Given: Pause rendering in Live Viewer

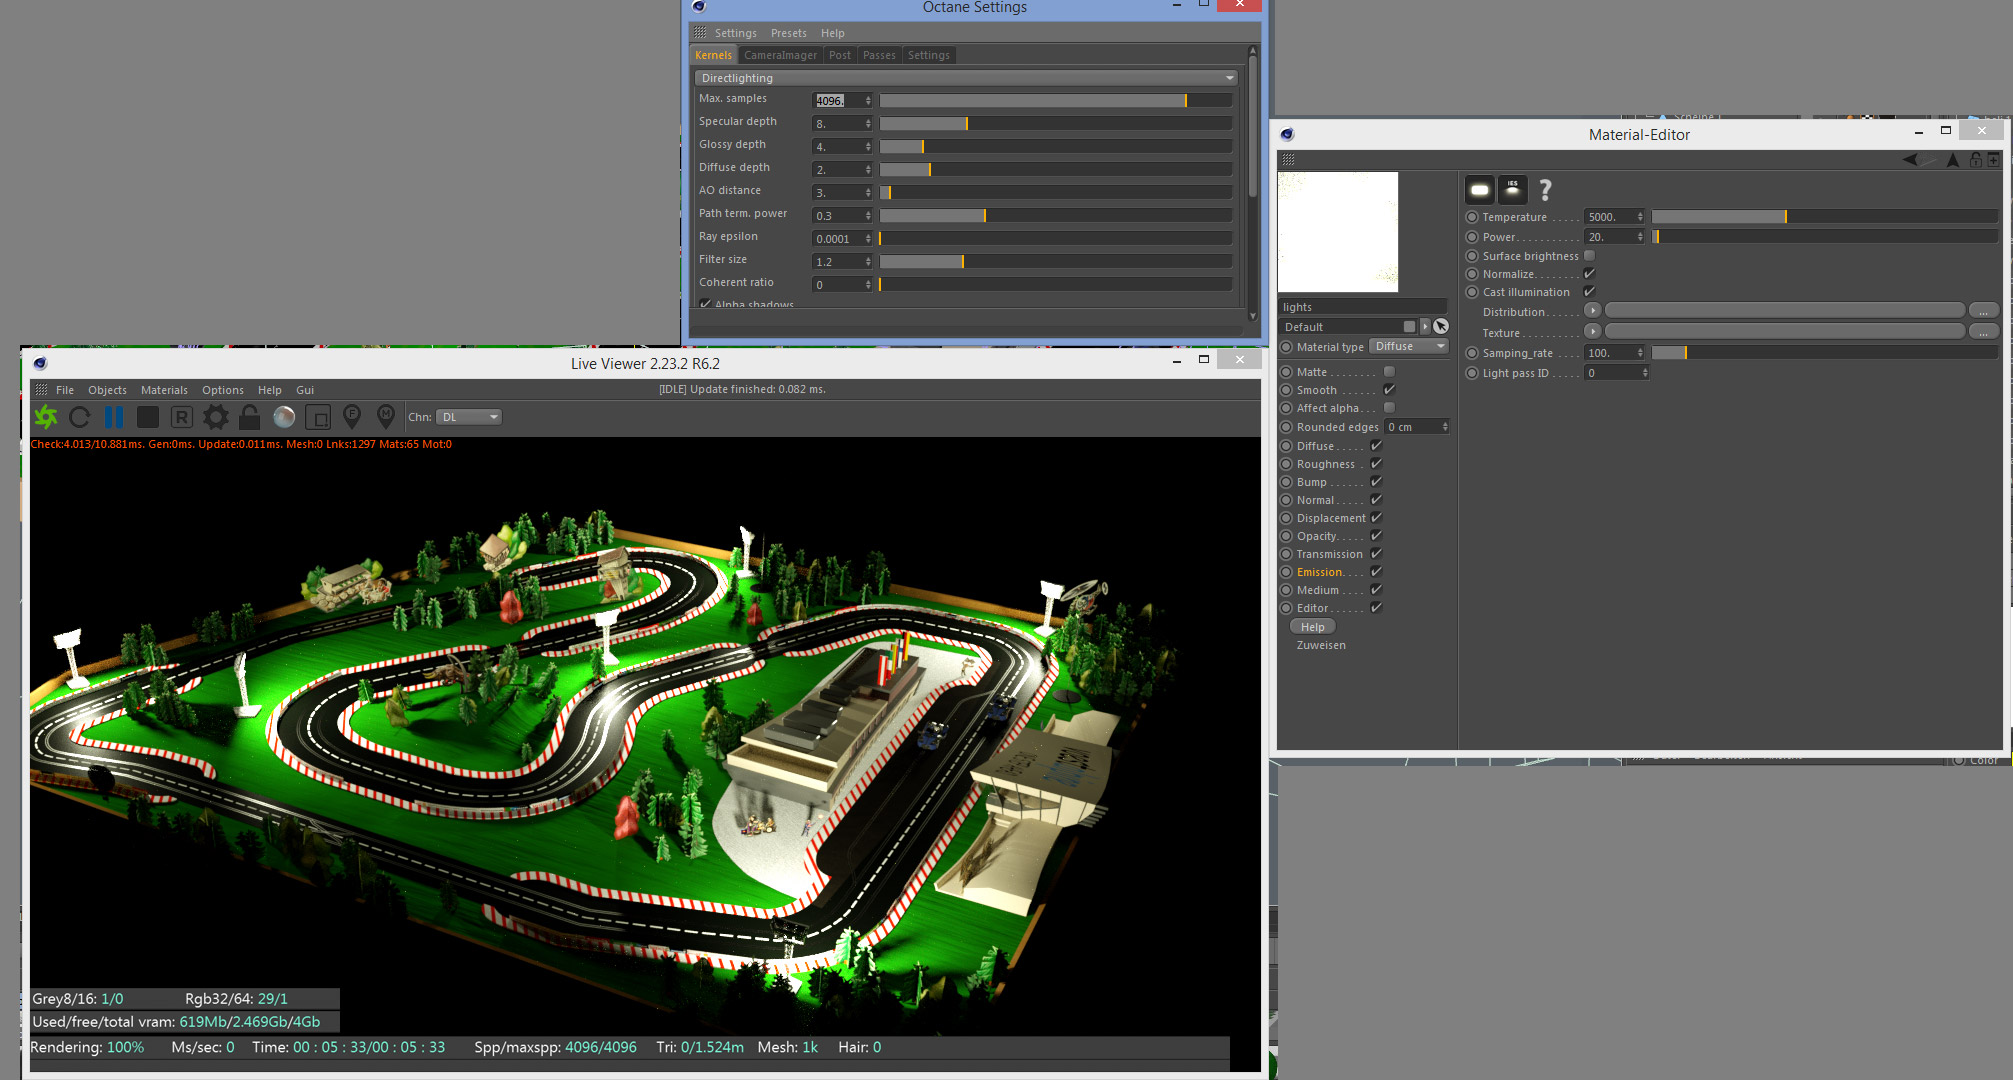Looking at the screenshot, I should [114, 417].
